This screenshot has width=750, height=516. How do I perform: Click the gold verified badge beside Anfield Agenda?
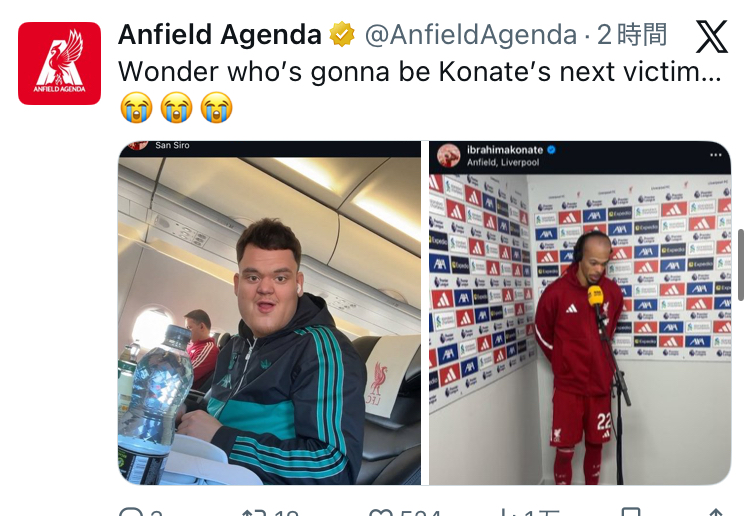(x=342, y=34)
